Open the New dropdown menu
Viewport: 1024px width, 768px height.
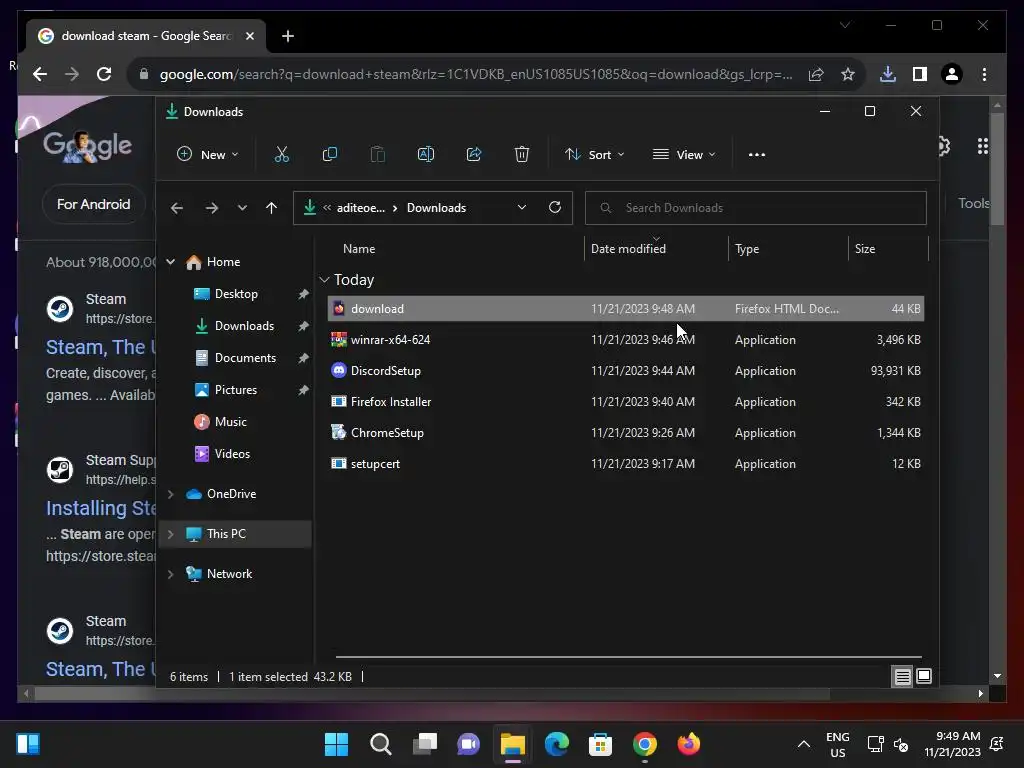pyautogui.click(x=208, y=155)
